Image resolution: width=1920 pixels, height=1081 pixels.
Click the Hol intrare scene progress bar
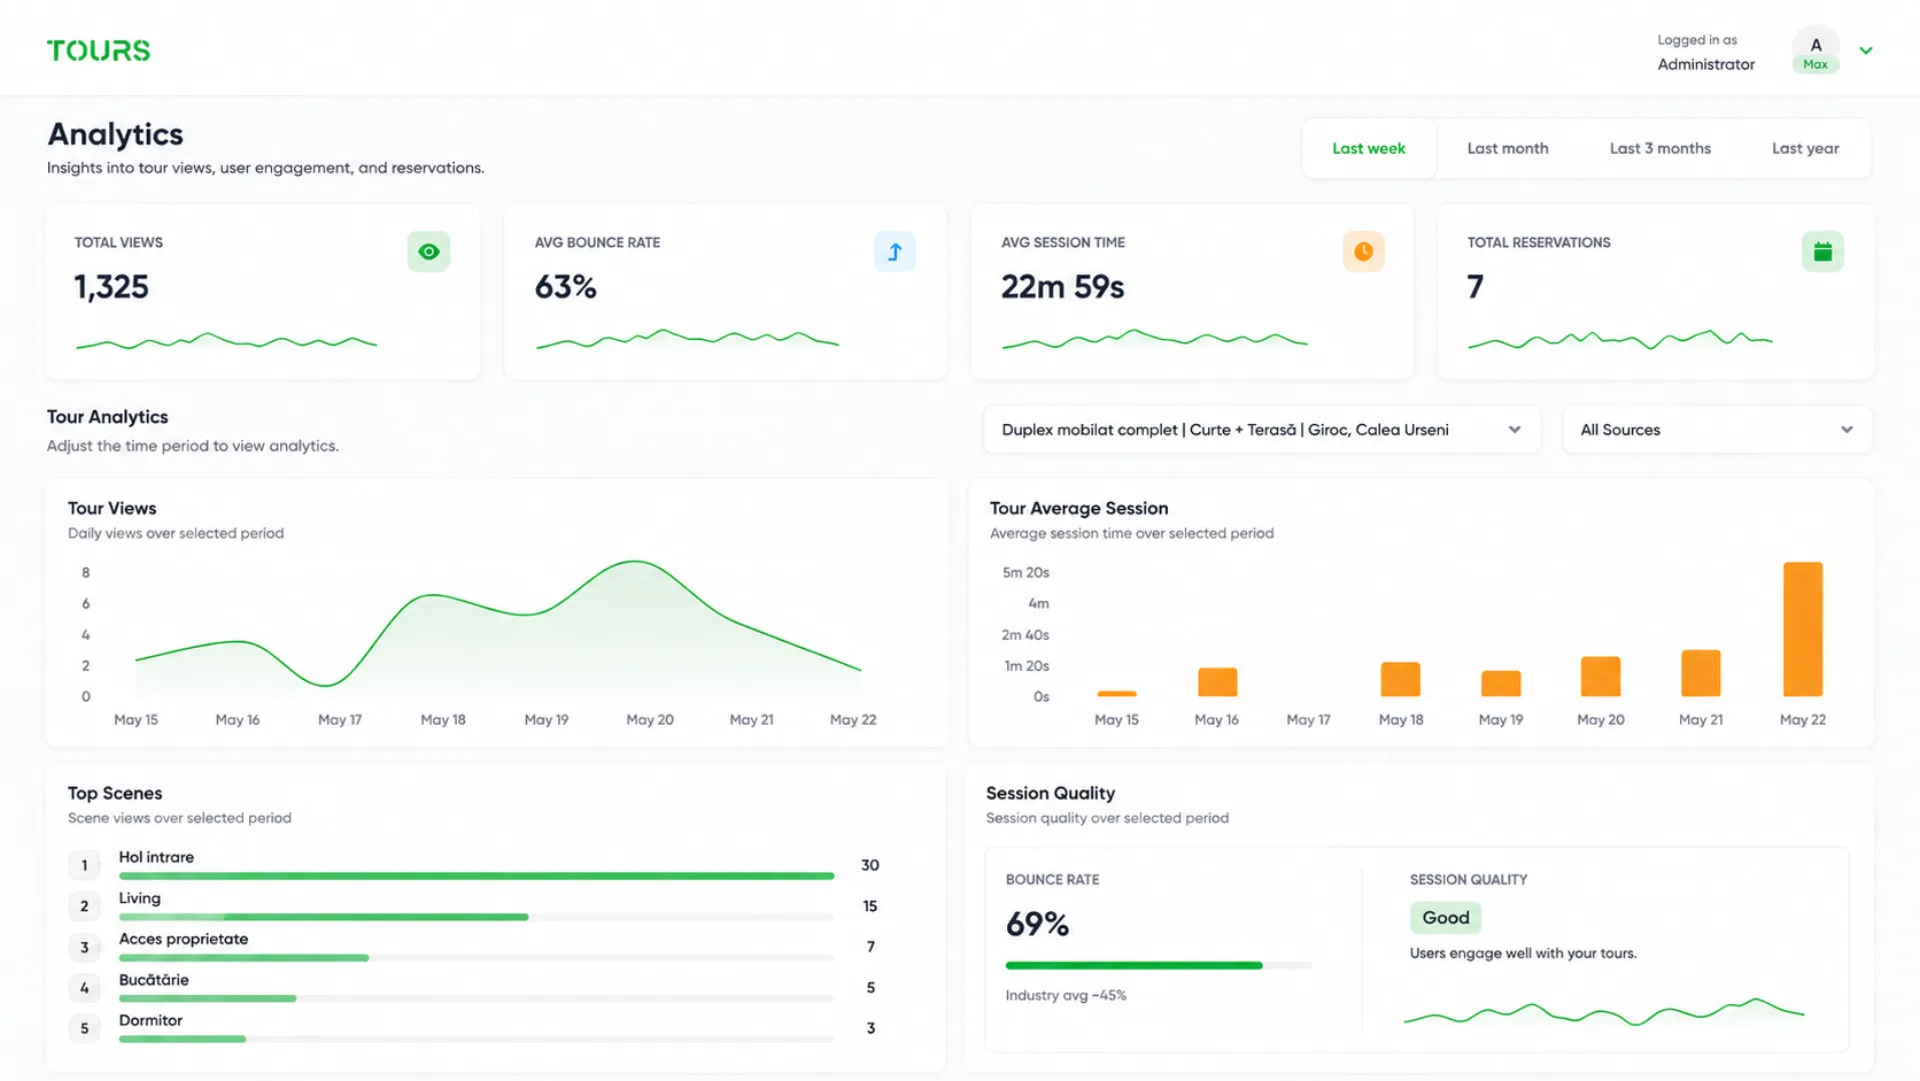click(x=476, y=876)
